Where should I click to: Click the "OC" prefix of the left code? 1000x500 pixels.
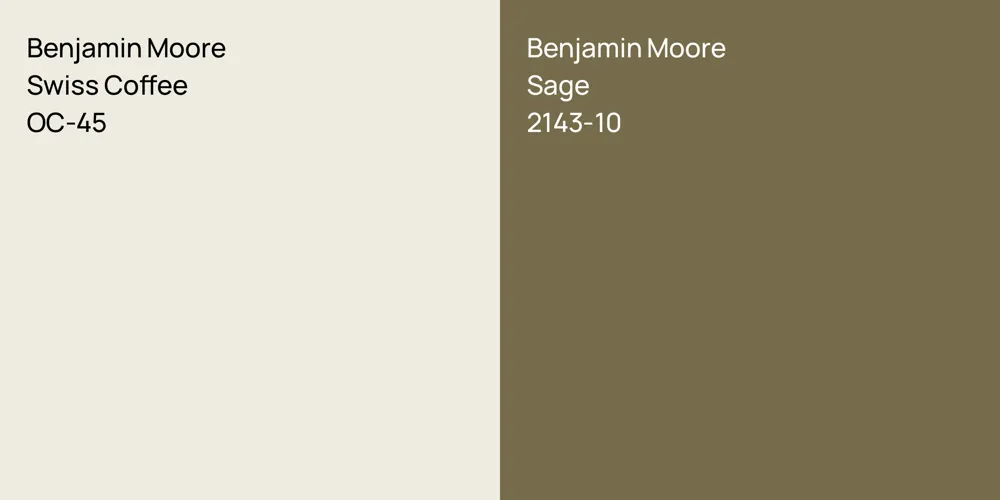(44, 123)
